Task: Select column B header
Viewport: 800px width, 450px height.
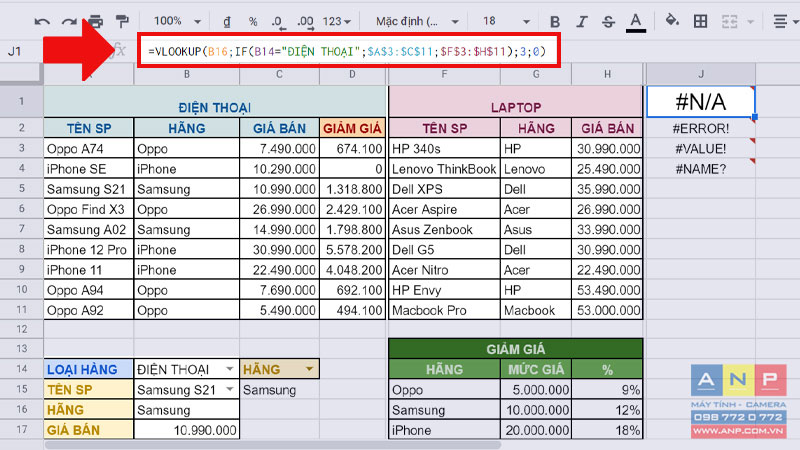Action: [x=187, y=74]
